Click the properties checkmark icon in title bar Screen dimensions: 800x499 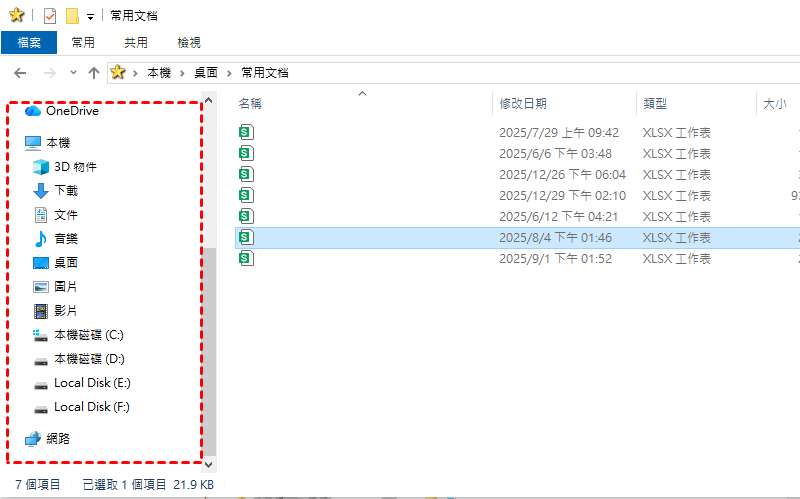pos(50,16)
